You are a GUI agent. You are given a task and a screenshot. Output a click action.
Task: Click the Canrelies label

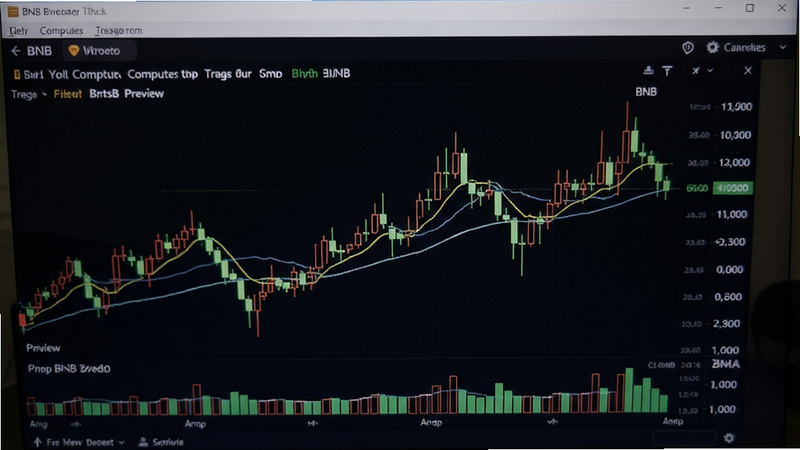click(744, 47)
